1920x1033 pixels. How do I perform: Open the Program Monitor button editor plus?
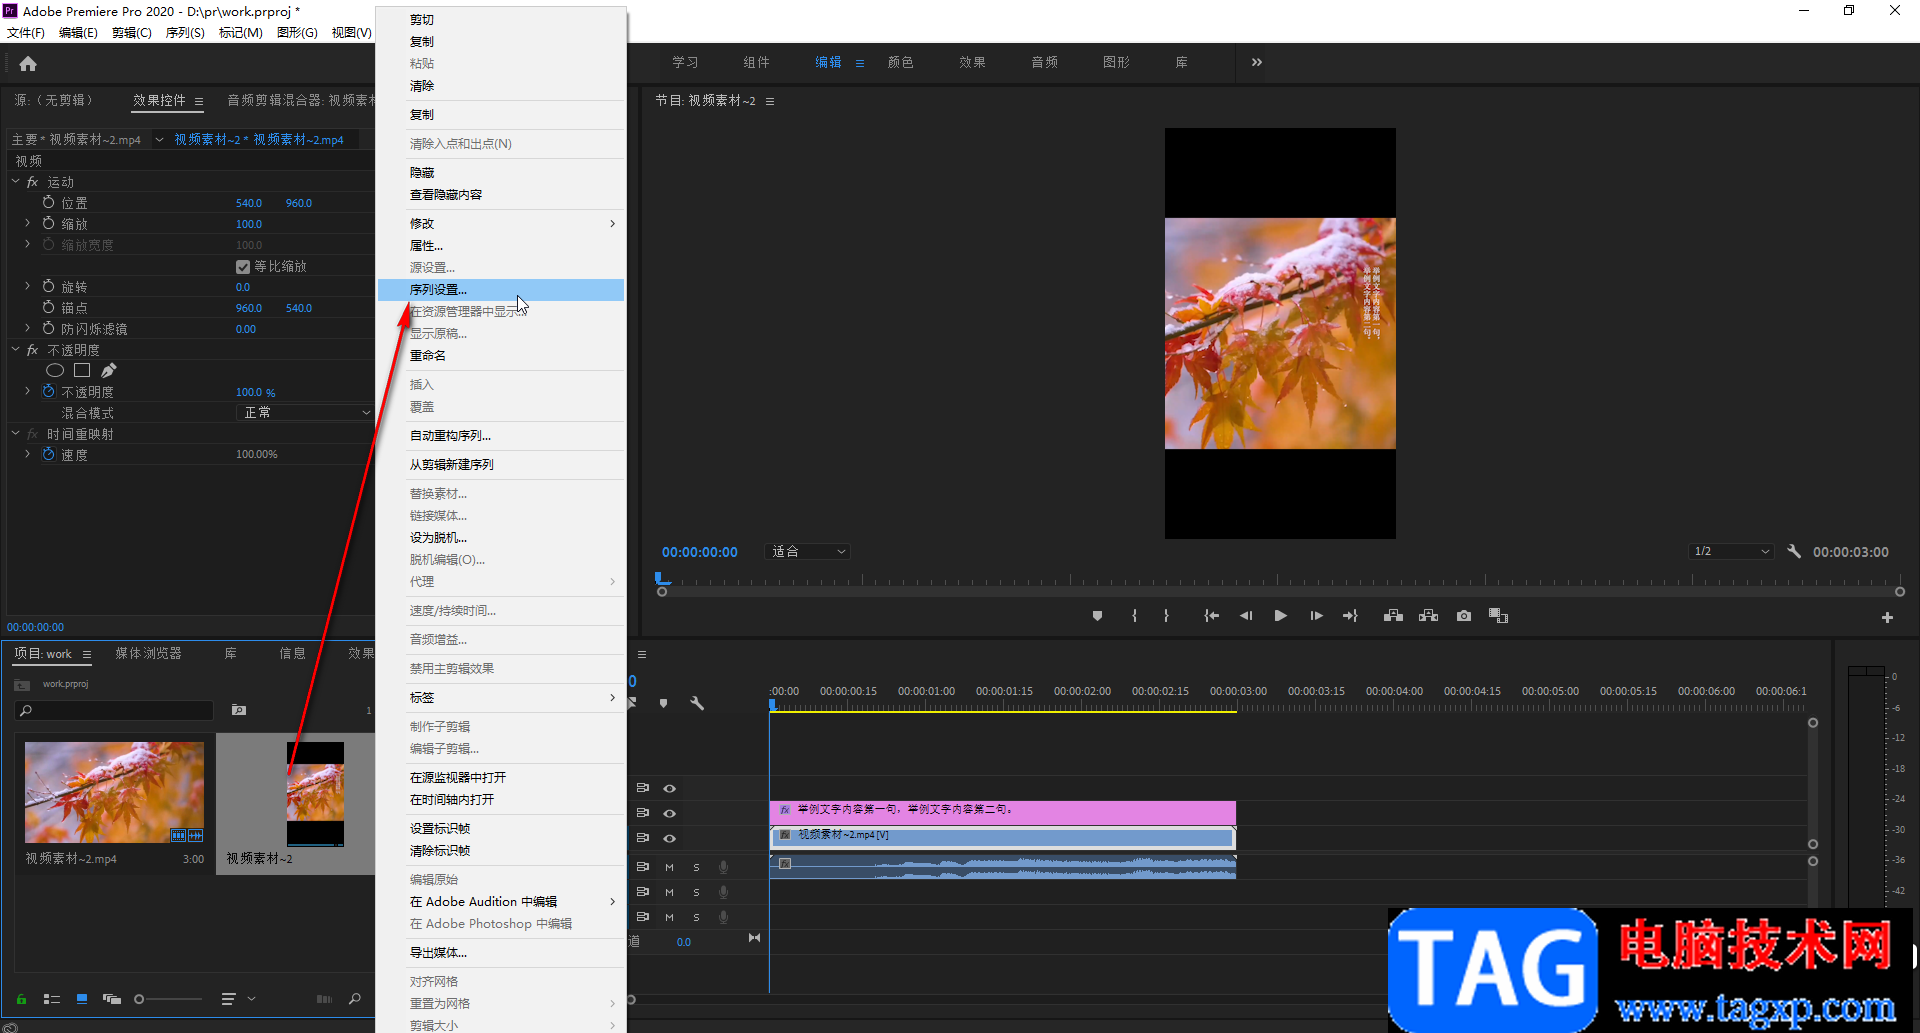1887,618
